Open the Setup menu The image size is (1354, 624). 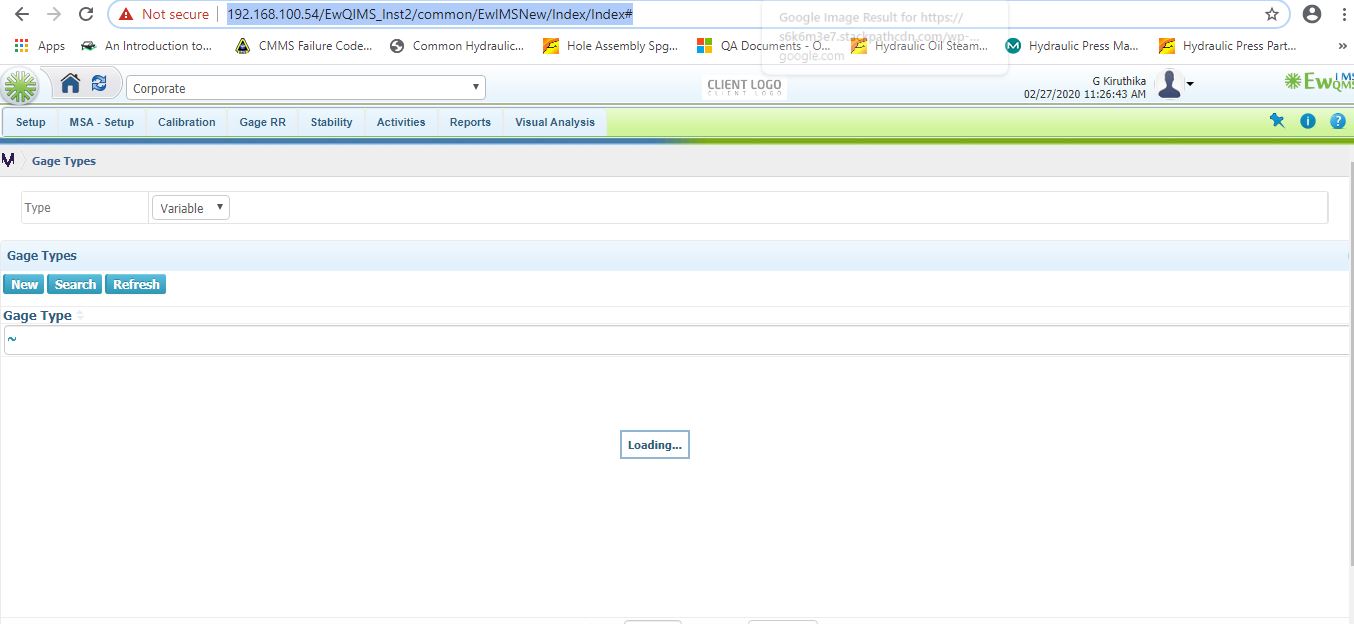(x=31, y=122)
